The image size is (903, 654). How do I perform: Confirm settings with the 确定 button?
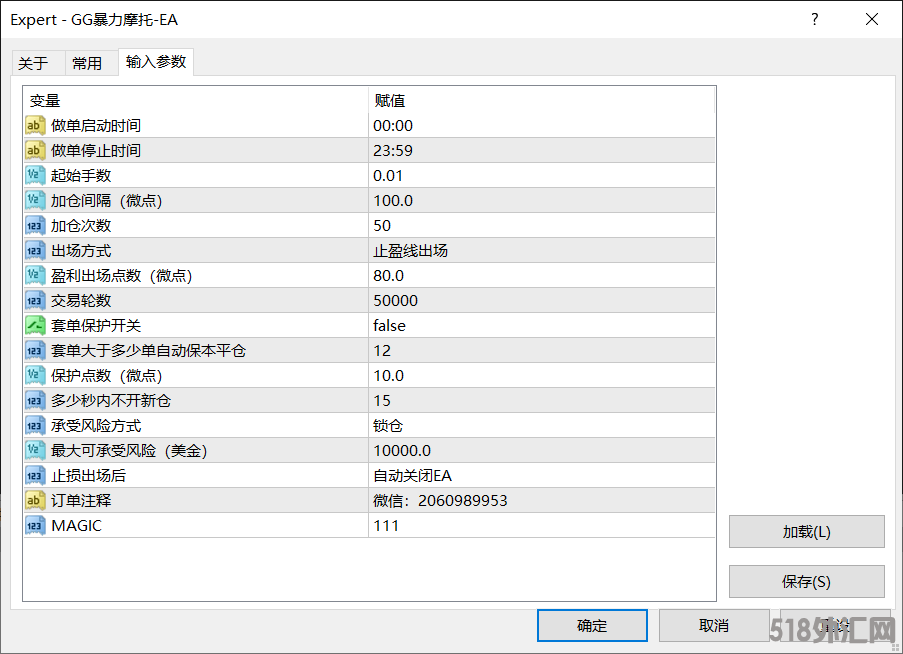pyautogui.click(x=591, y=625)
